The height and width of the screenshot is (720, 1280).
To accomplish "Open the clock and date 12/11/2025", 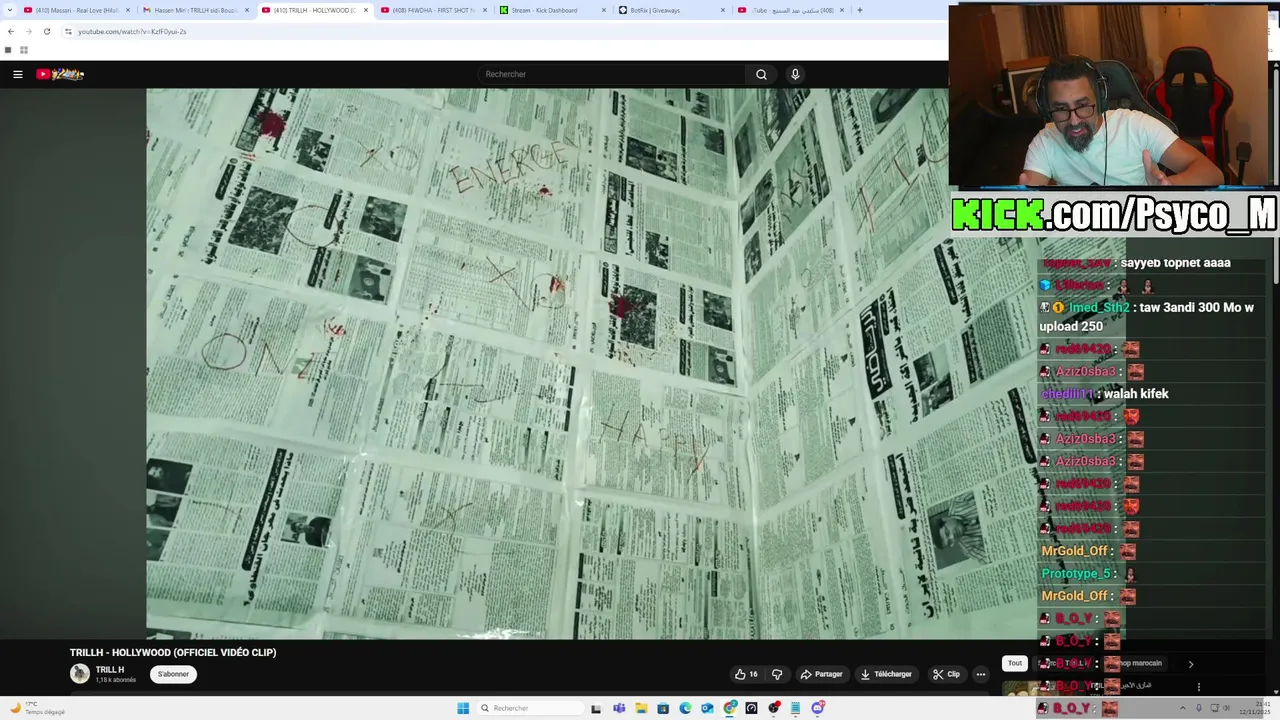I will (x=1254, y=708).
